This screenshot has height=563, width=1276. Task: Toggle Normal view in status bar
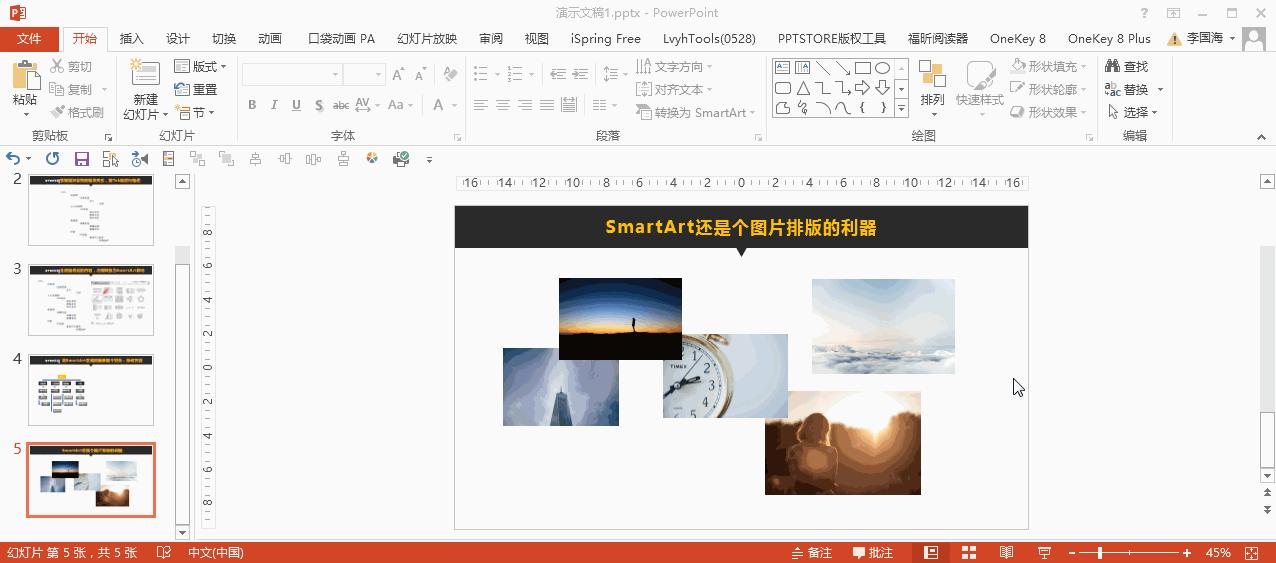coord(931,552)
